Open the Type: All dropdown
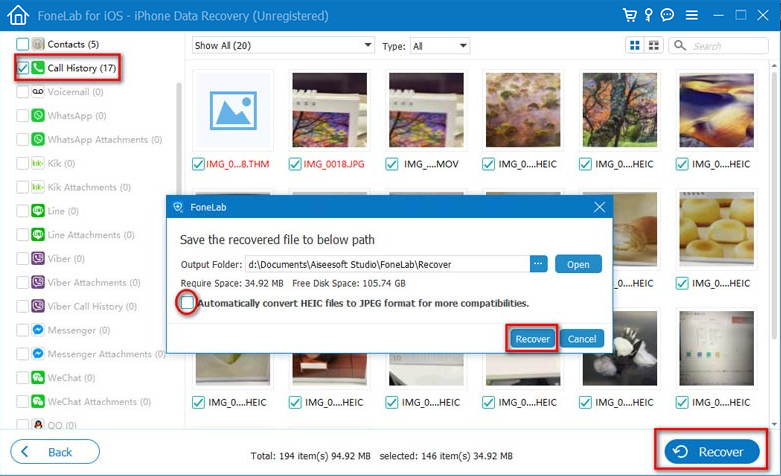Screen dimensions: 781x476 pos(440,46)
